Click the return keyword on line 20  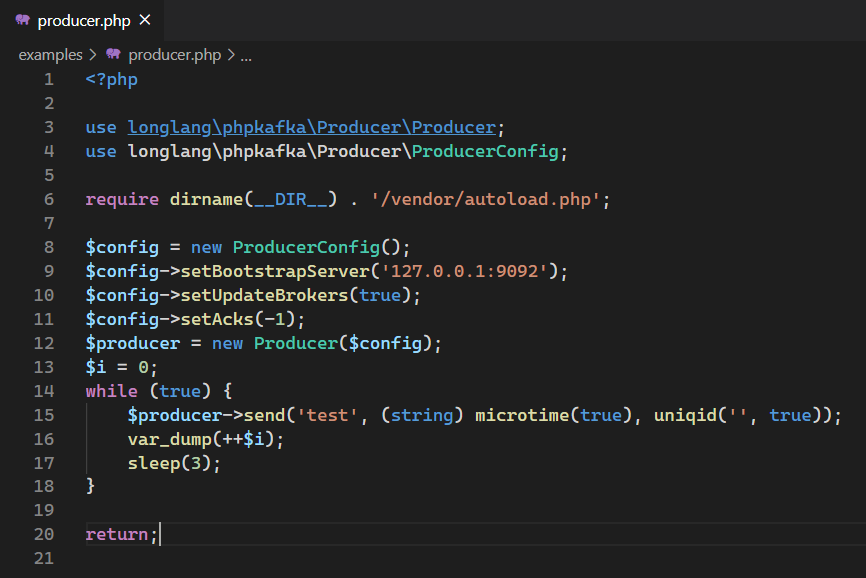[117, 534]
